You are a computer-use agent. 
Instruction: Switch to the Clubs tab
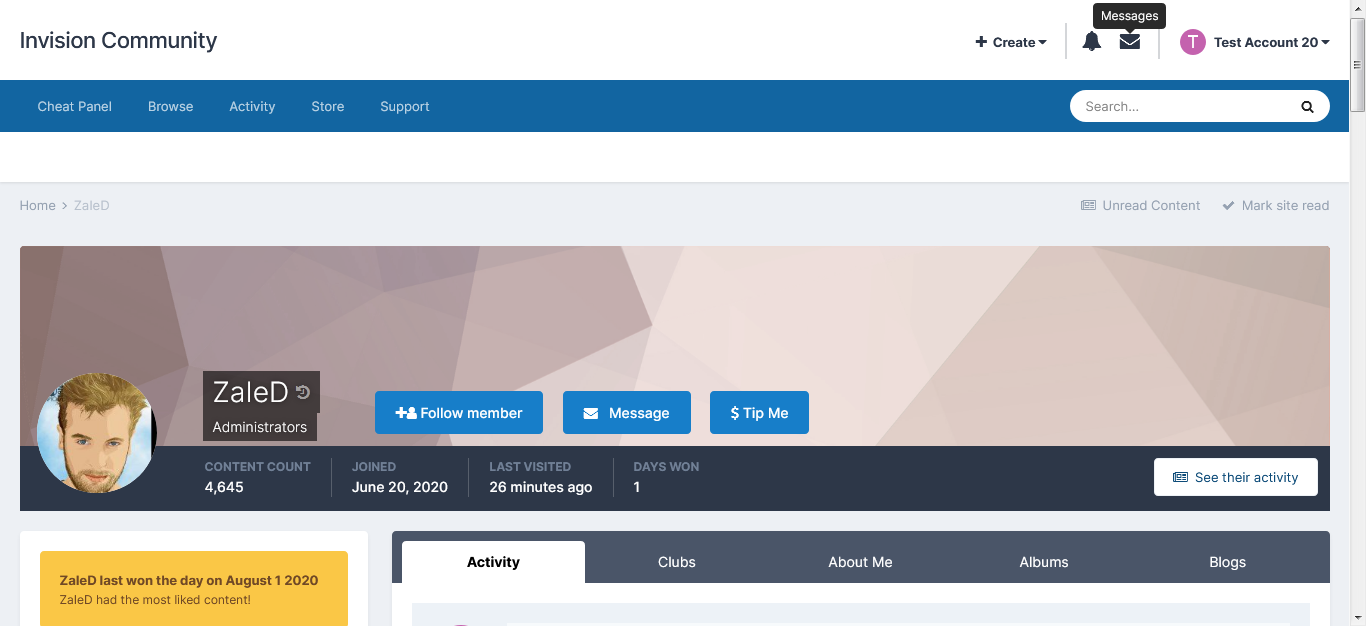(677, 562)
